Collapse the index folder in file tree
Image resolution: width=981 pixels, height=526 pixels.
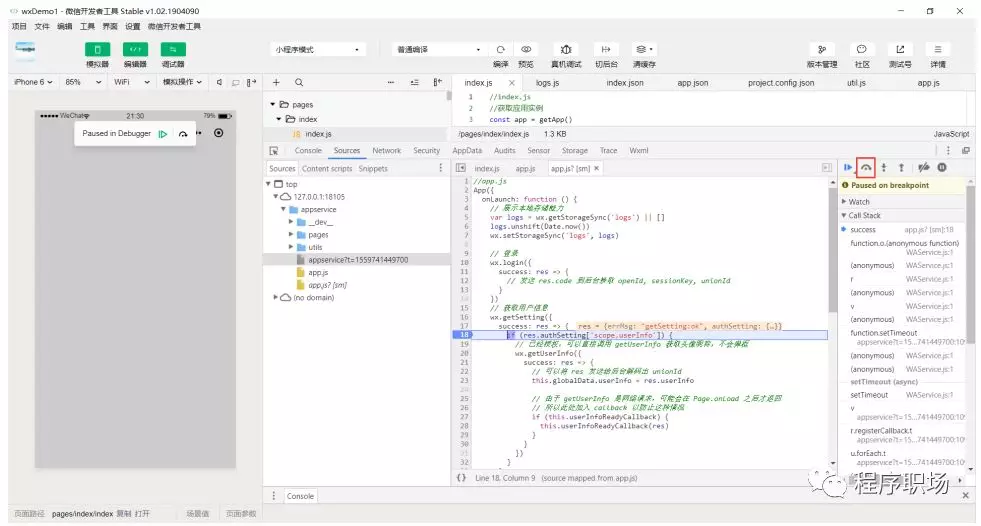coord(279,119)
